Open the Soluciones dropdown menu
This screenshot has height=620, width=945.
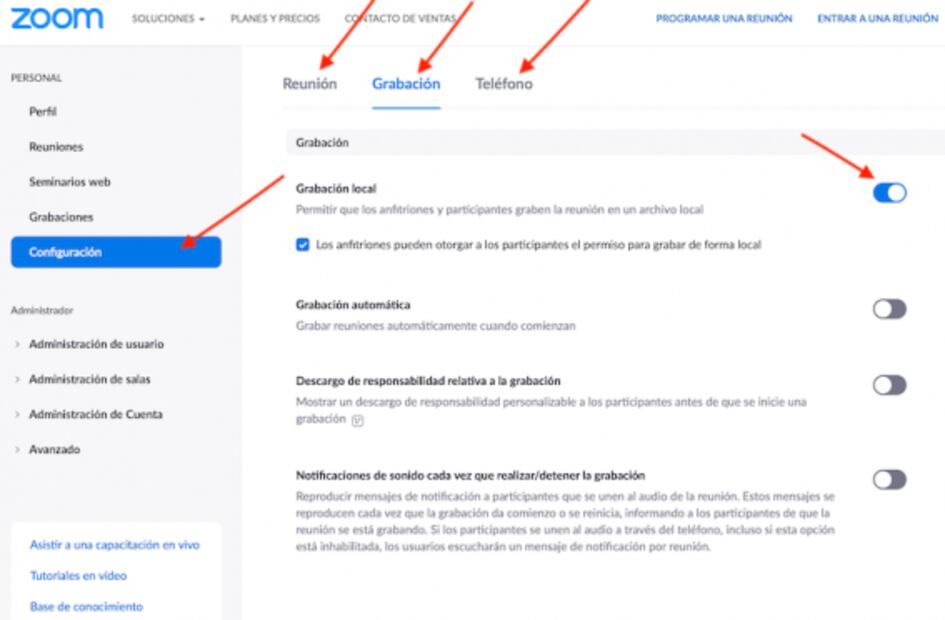click(x=168, y=19)
